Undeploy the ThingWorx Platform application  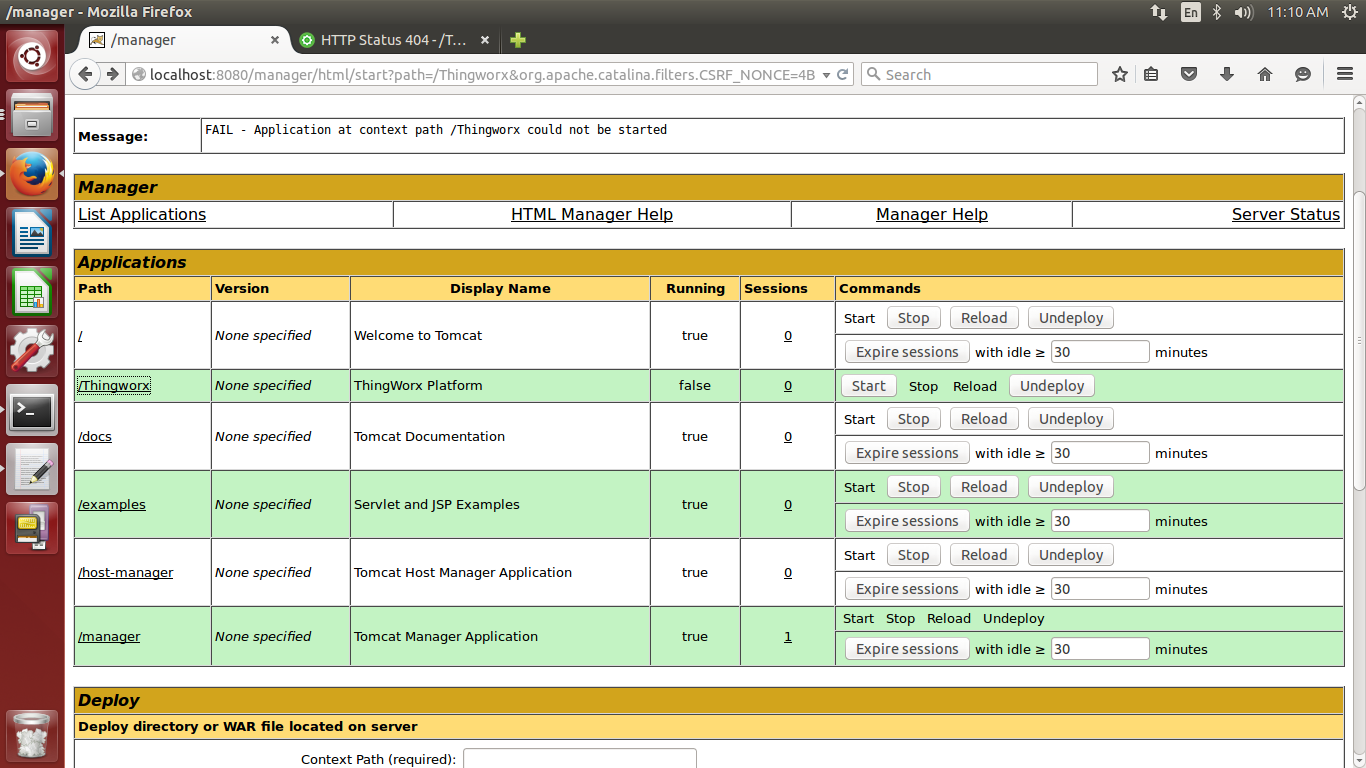(x=1052, y=385)
